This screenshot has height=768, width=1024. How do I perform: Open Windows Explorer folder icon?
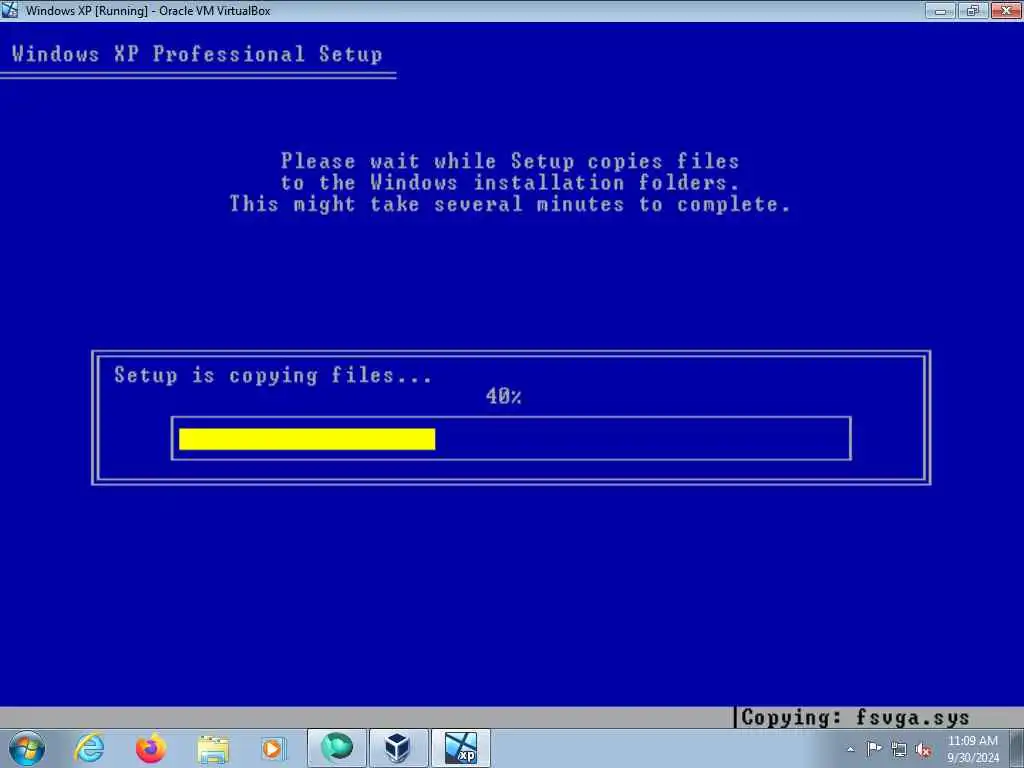(213, 748)
